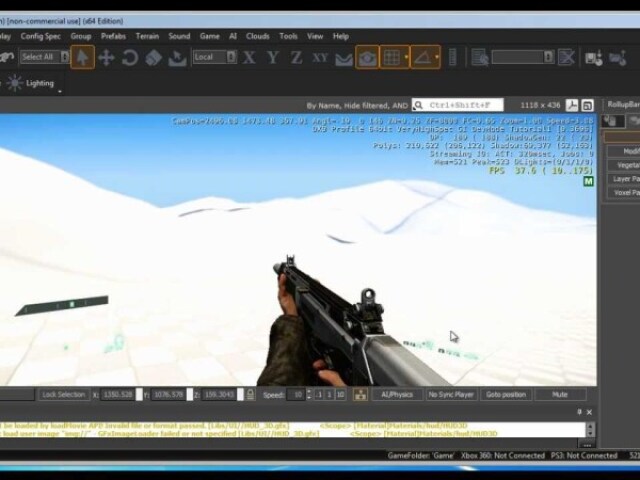This screenshot has width=640, height=480.
Task: Set camera speed to 10 preset
Action: point(340,395)
